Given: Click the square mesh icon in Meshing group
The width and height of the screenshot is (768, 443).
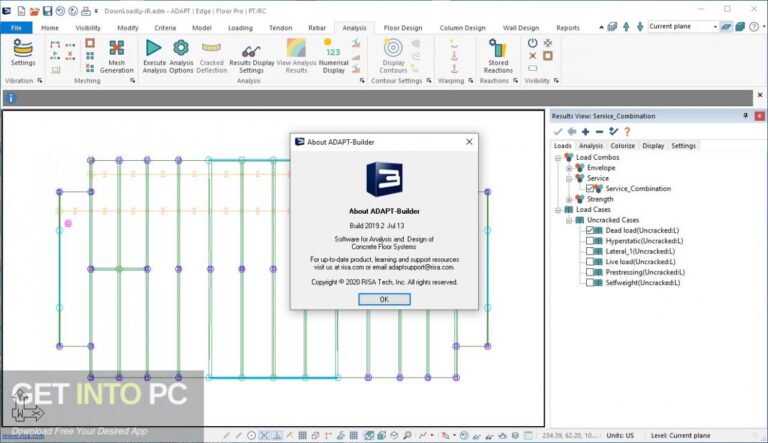Looking at the screenshot, I should (x=90, y=43).
